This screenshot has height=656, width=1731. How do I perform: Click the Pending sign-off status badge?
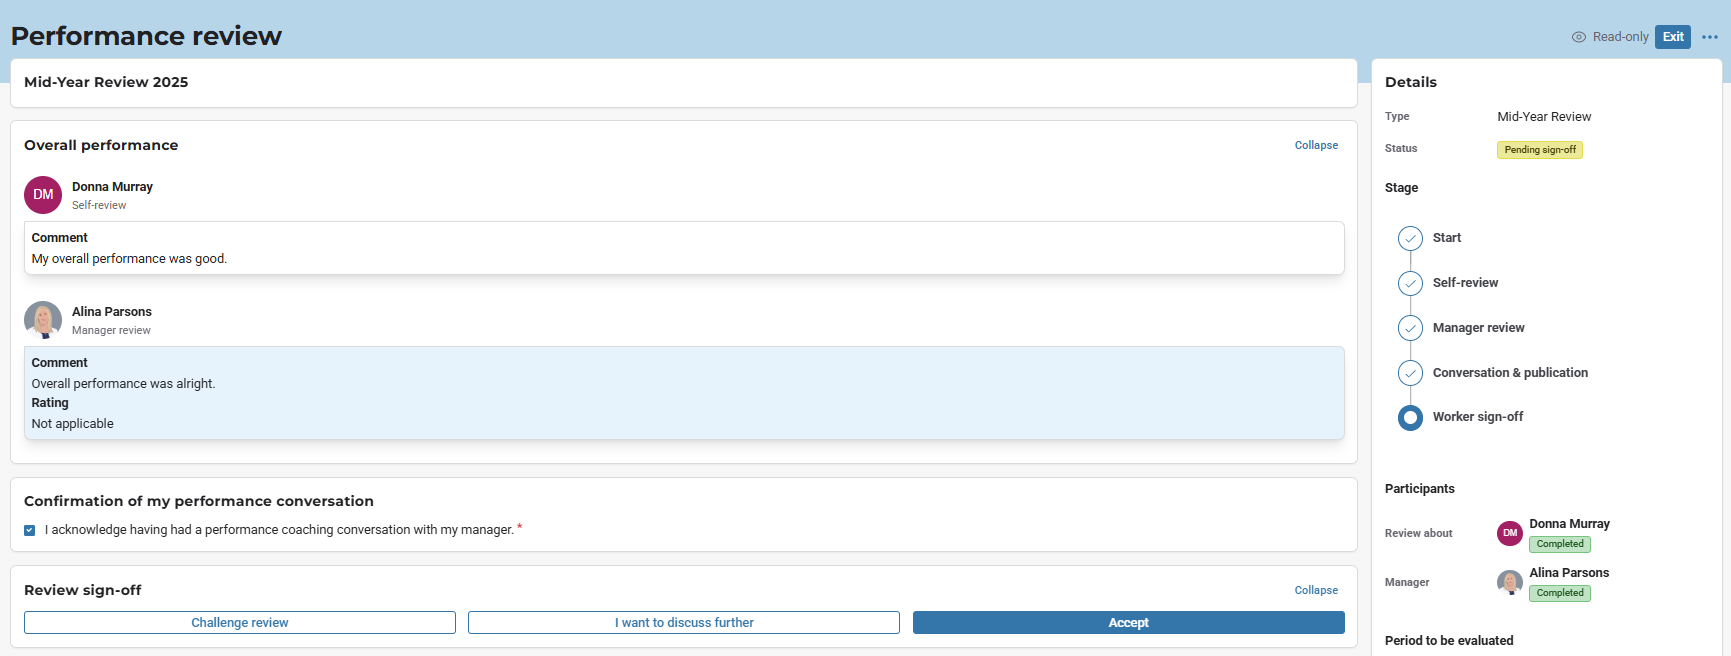pyautogui.click(x=1539, y=150)
